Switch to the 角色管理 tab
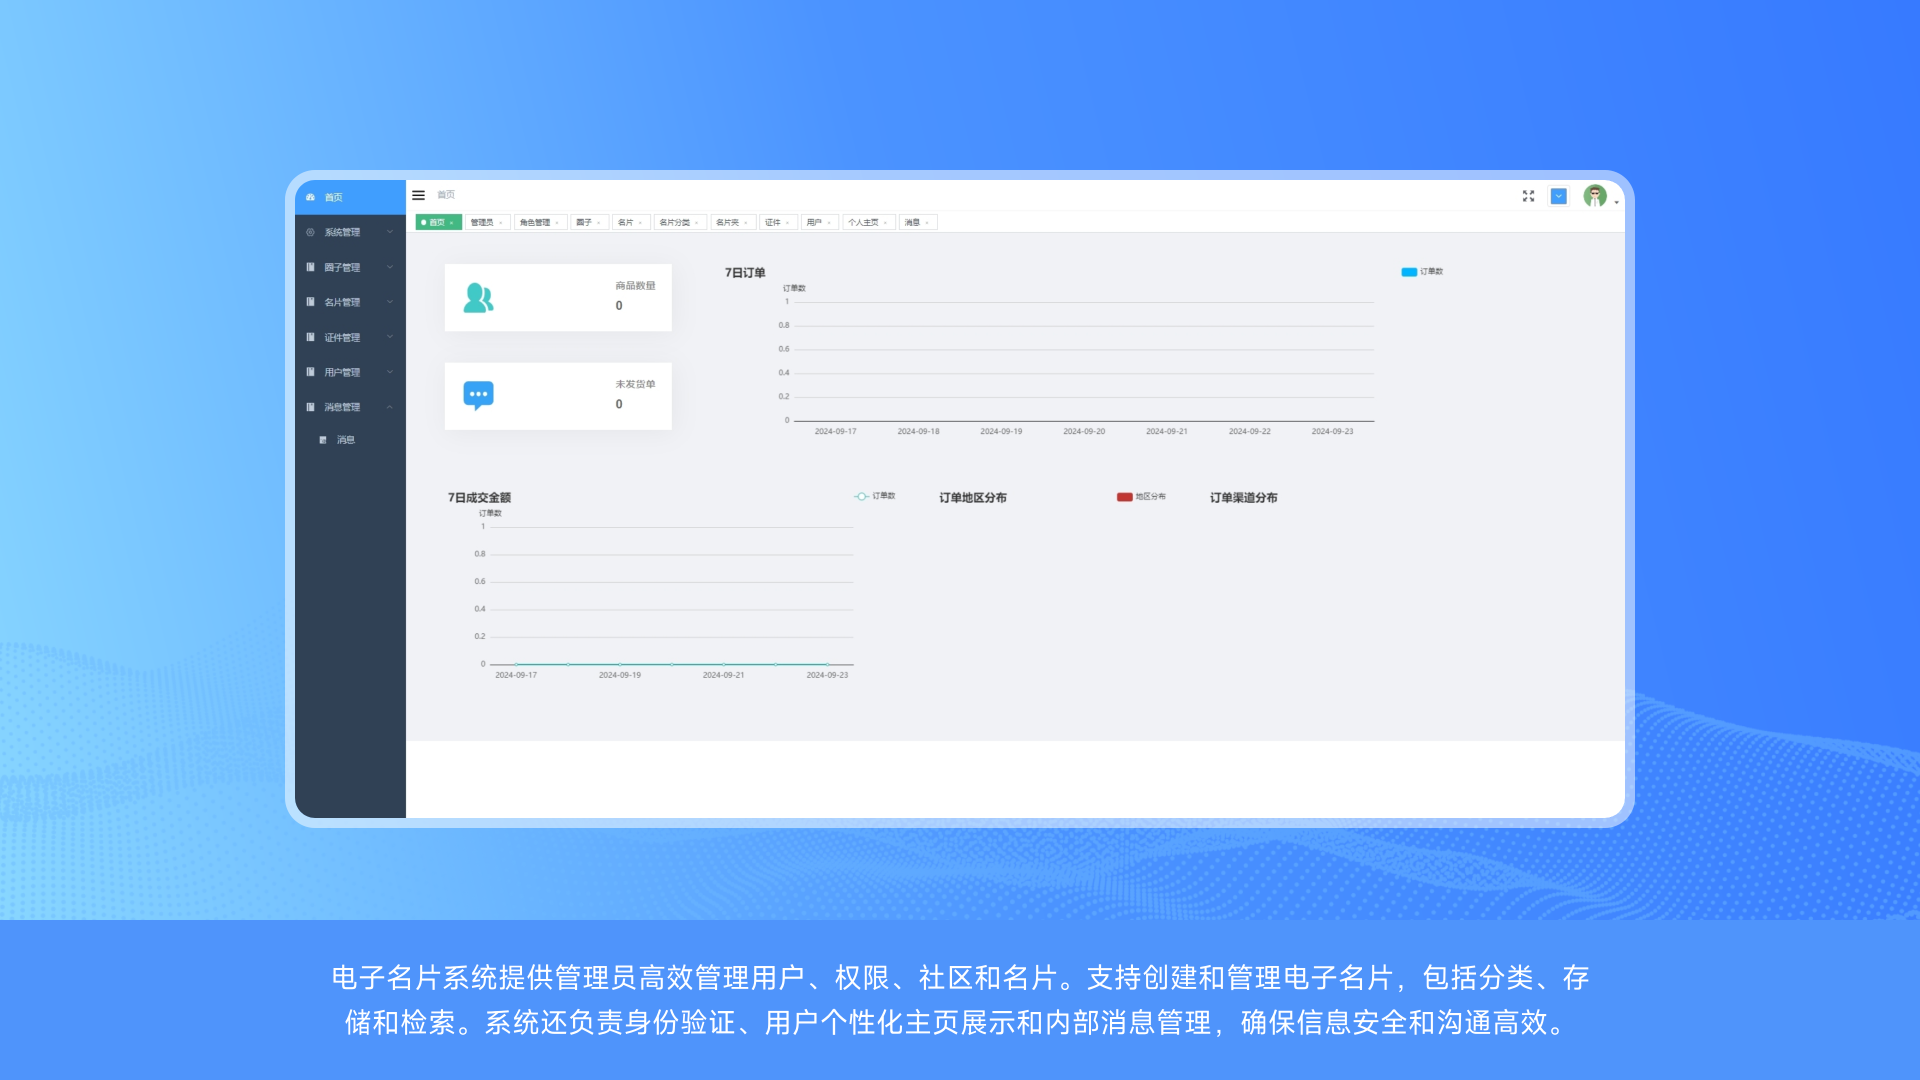The image size is (1920, 1080). [x=535, y=223]
